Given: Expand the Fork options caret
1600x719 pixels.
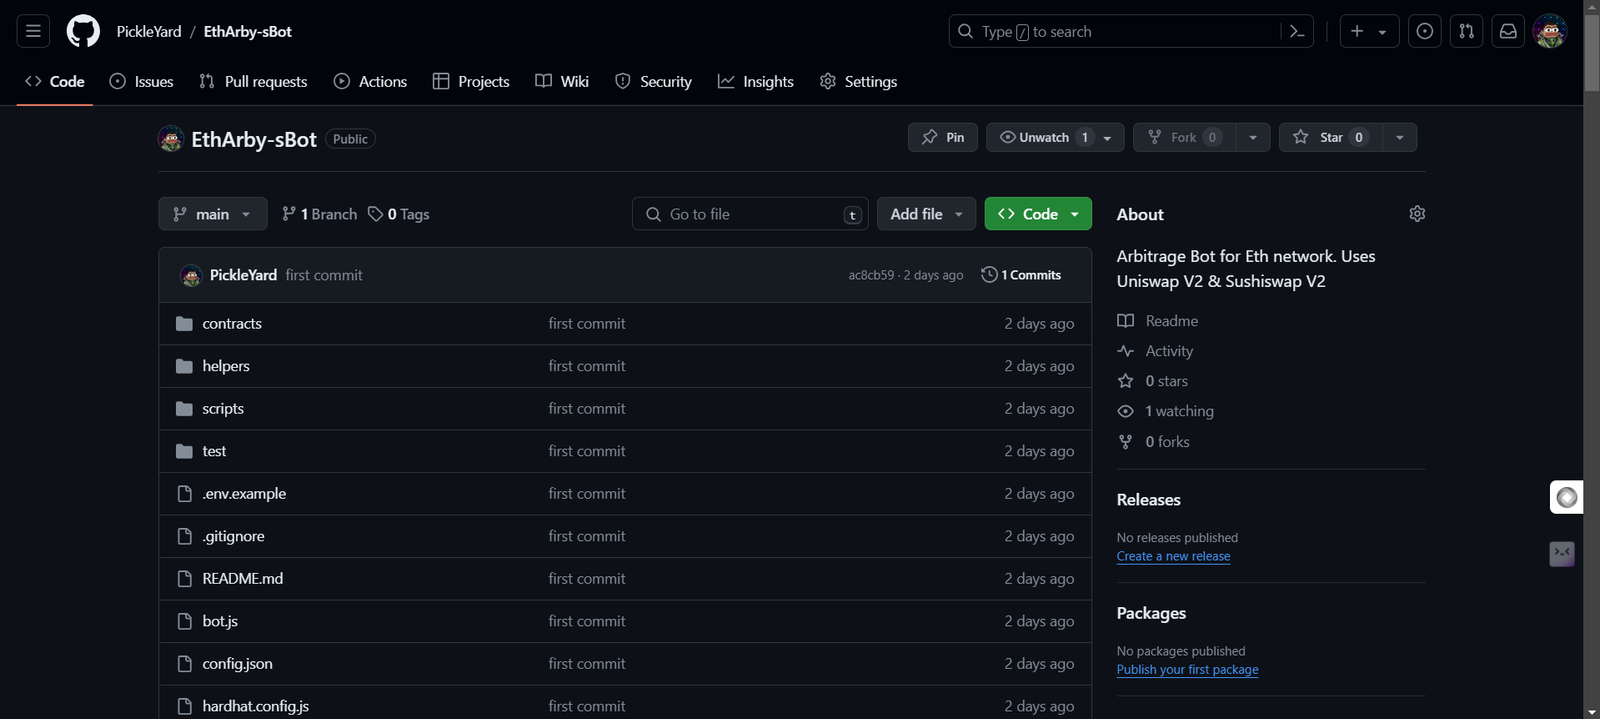Looking at the screenshot, I should (1253, 137).
